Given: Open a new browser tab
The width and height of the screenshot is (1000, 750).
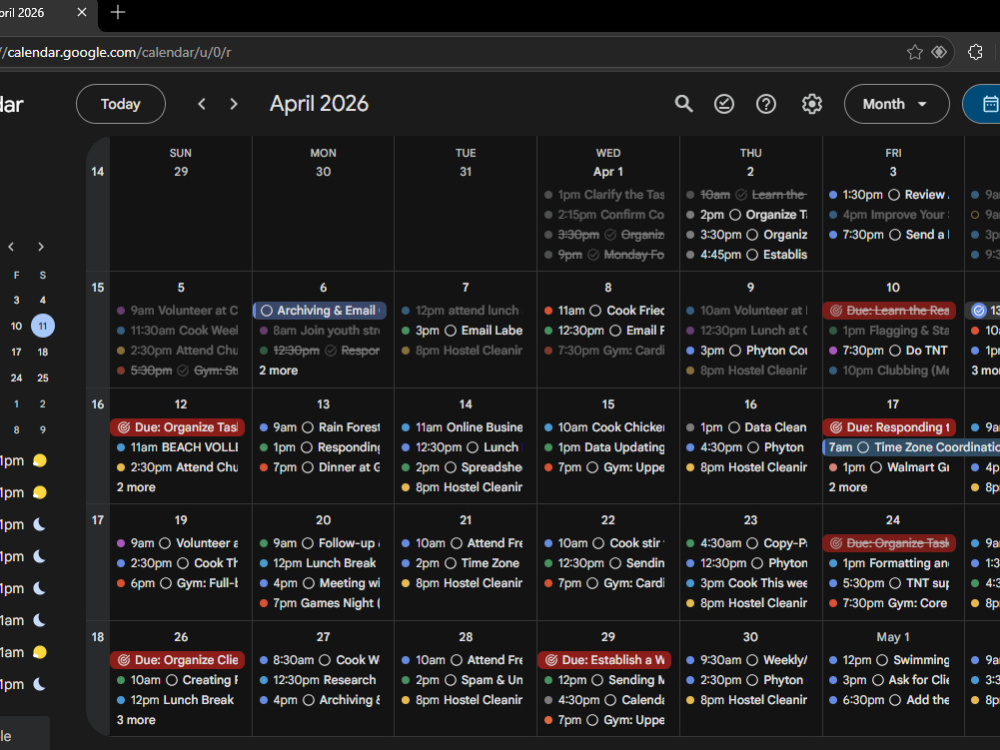Looking at the screenshot, I should 118,12.
